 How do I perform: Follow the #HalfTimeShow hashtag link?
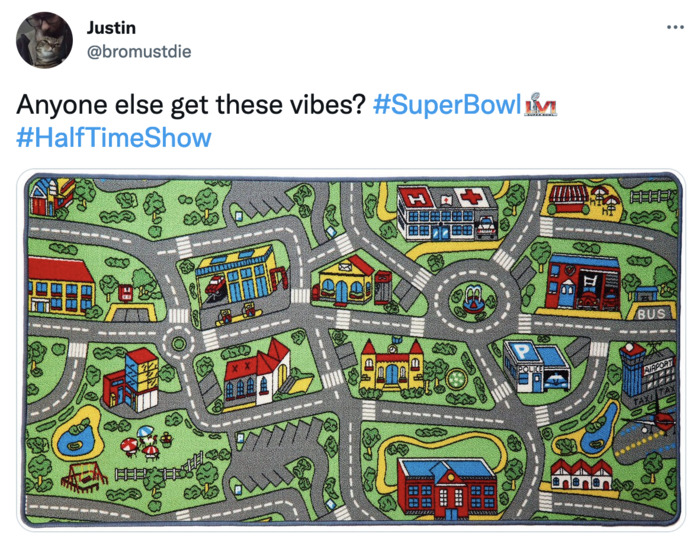click(x=114, y=138)
